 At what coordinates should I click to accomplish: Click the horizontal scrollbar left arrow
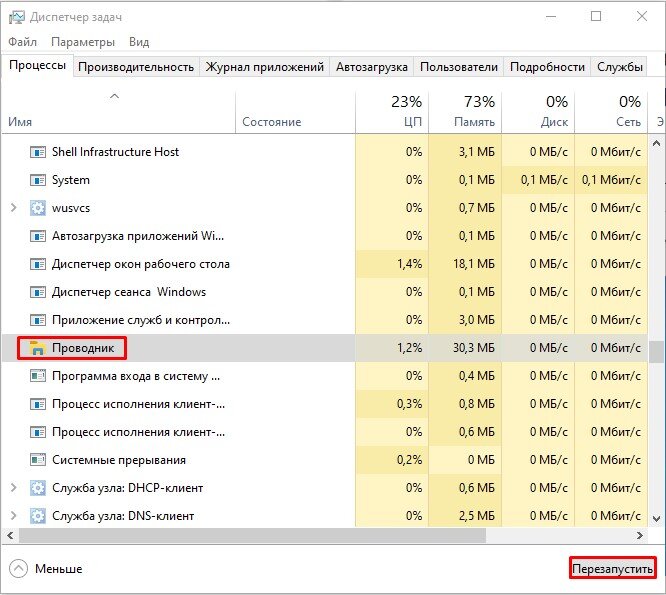click(10, 536)
